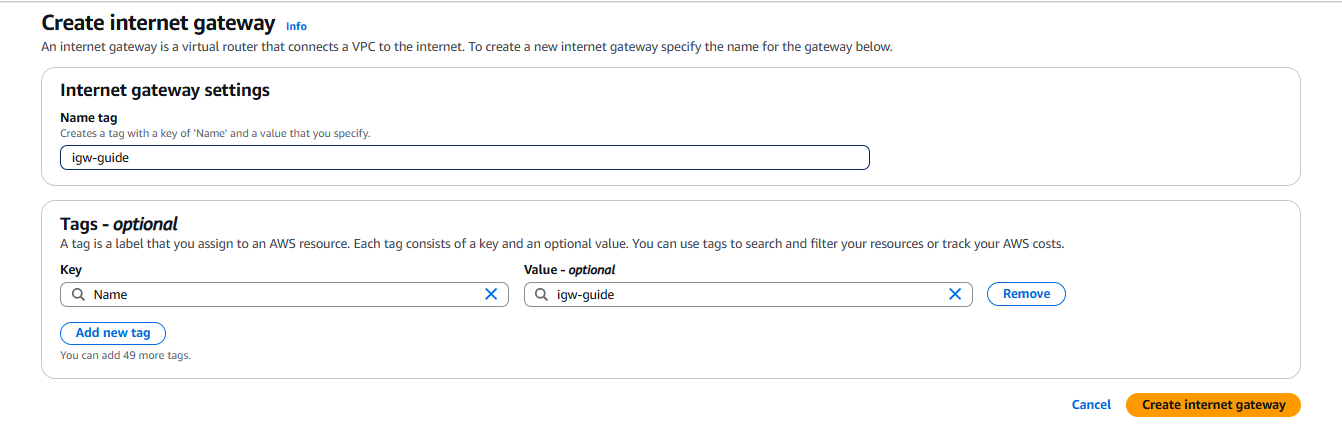Clear the Value field using its X icon
Image resolution: width=1342 pixels, height=431 pixels.
[955, 294]
